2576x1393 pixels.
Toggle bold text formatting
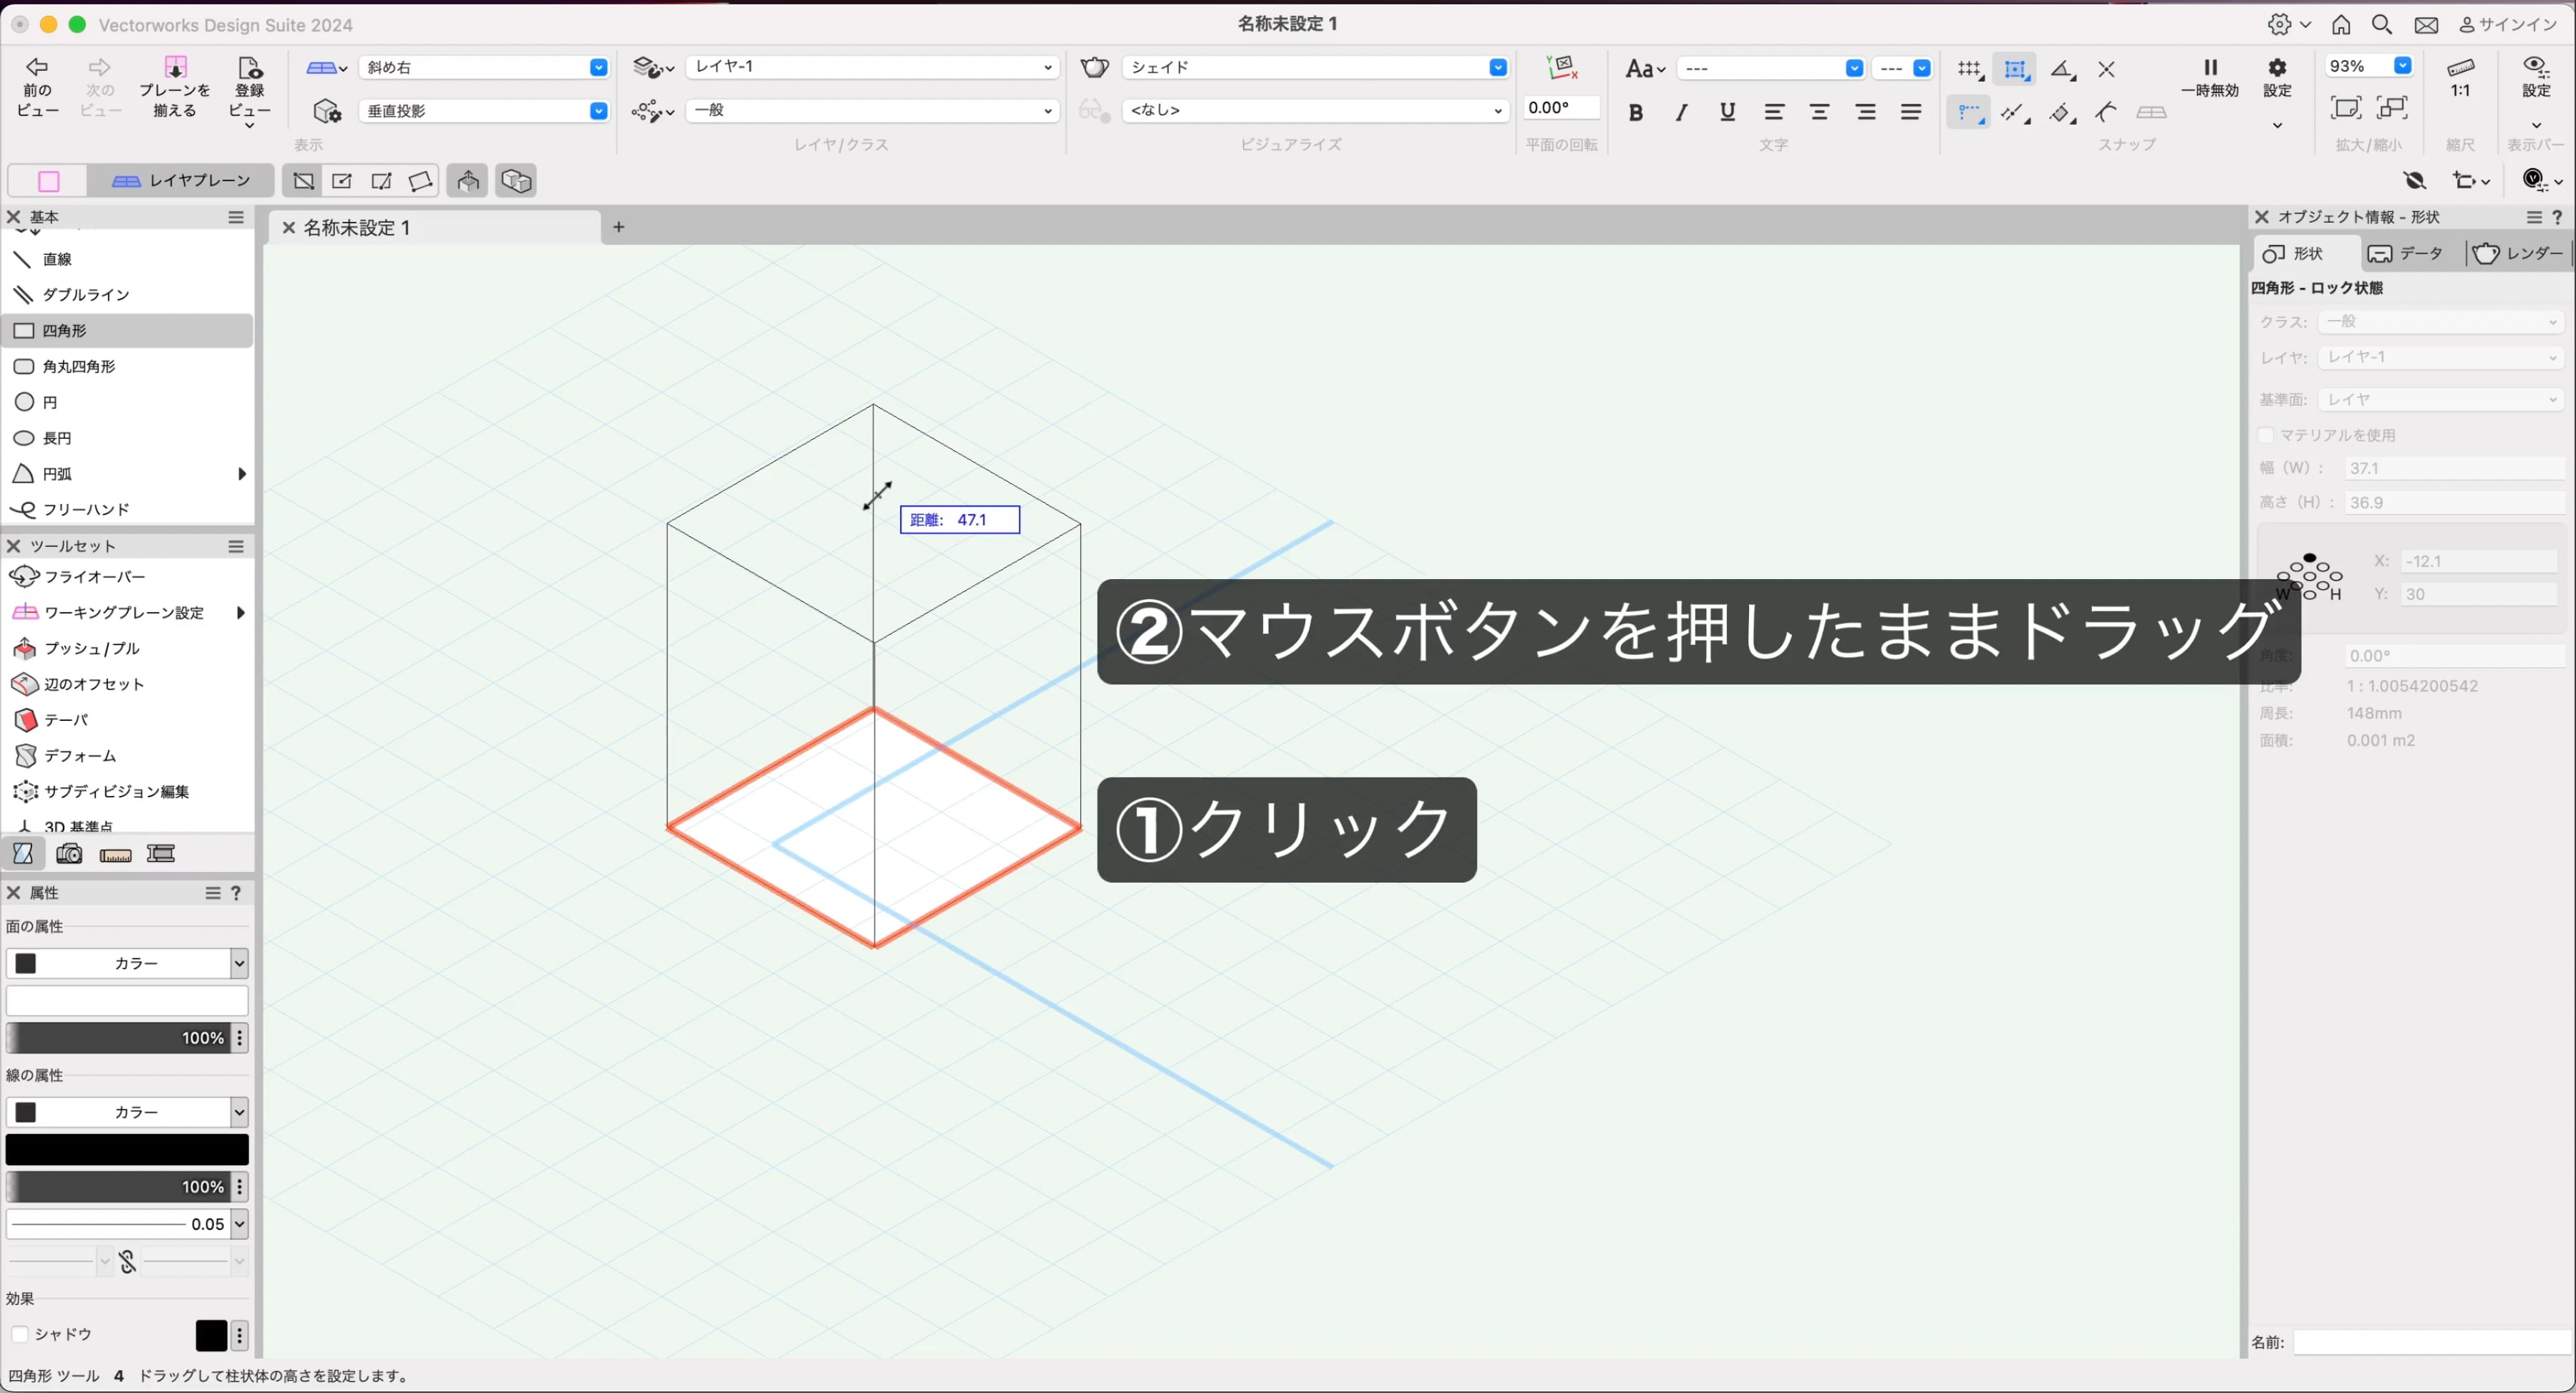click(x=1635, y=112)
